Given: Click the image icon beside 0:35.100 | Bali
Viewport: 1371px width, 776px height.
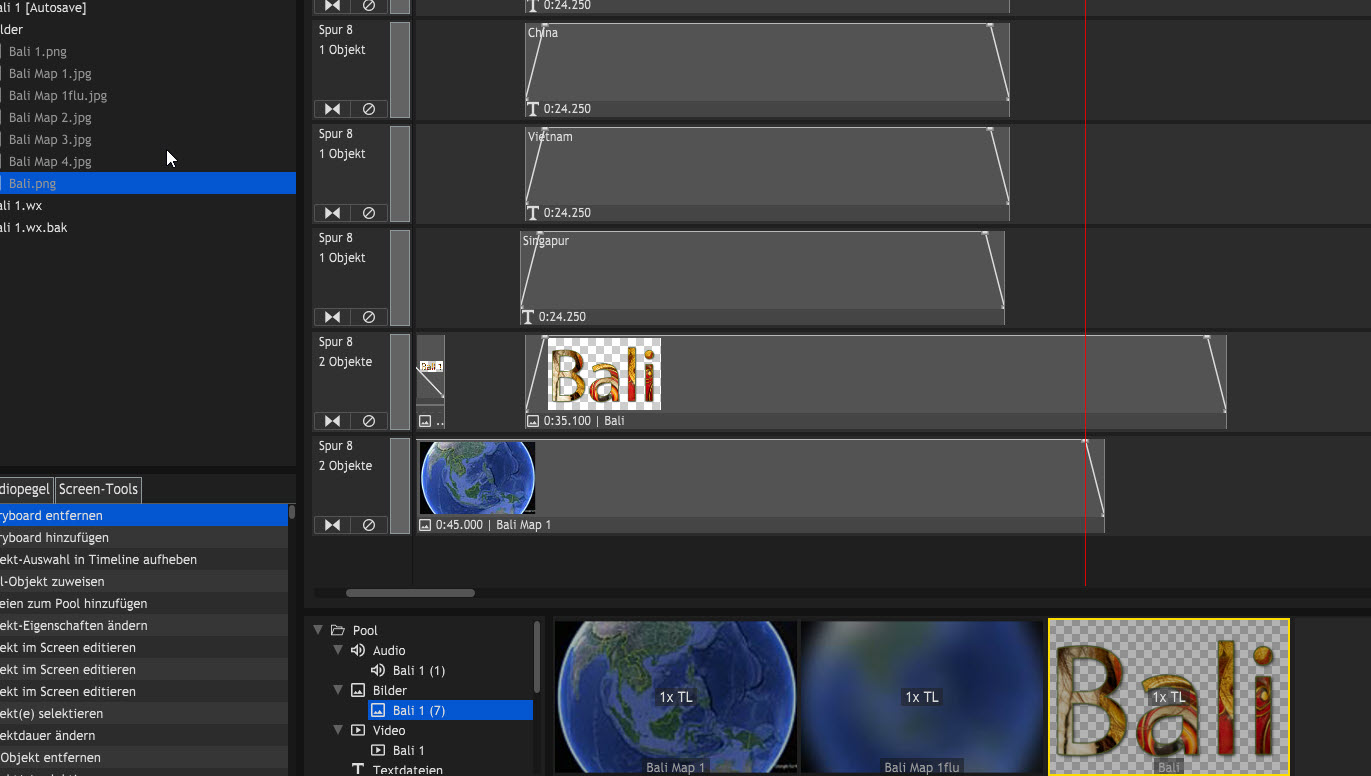Looking at the screenshot, I should click(x=533, y=421).
